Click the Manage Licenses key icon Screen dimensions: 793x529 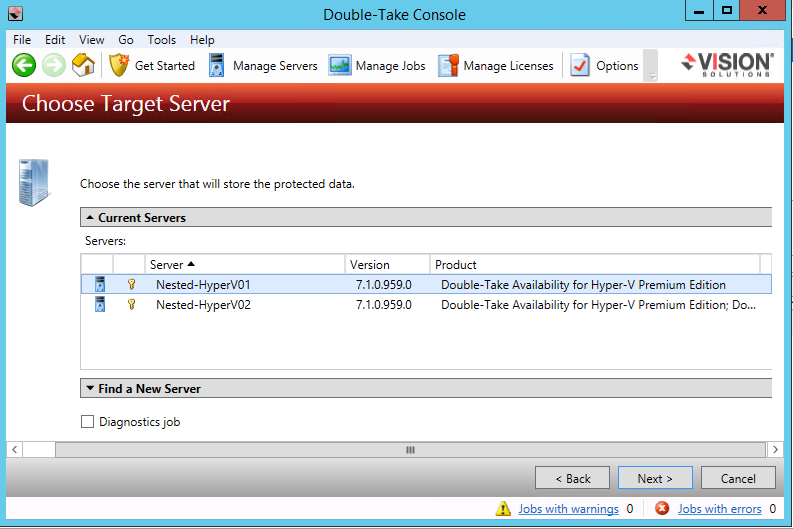[x=448, y=66]
